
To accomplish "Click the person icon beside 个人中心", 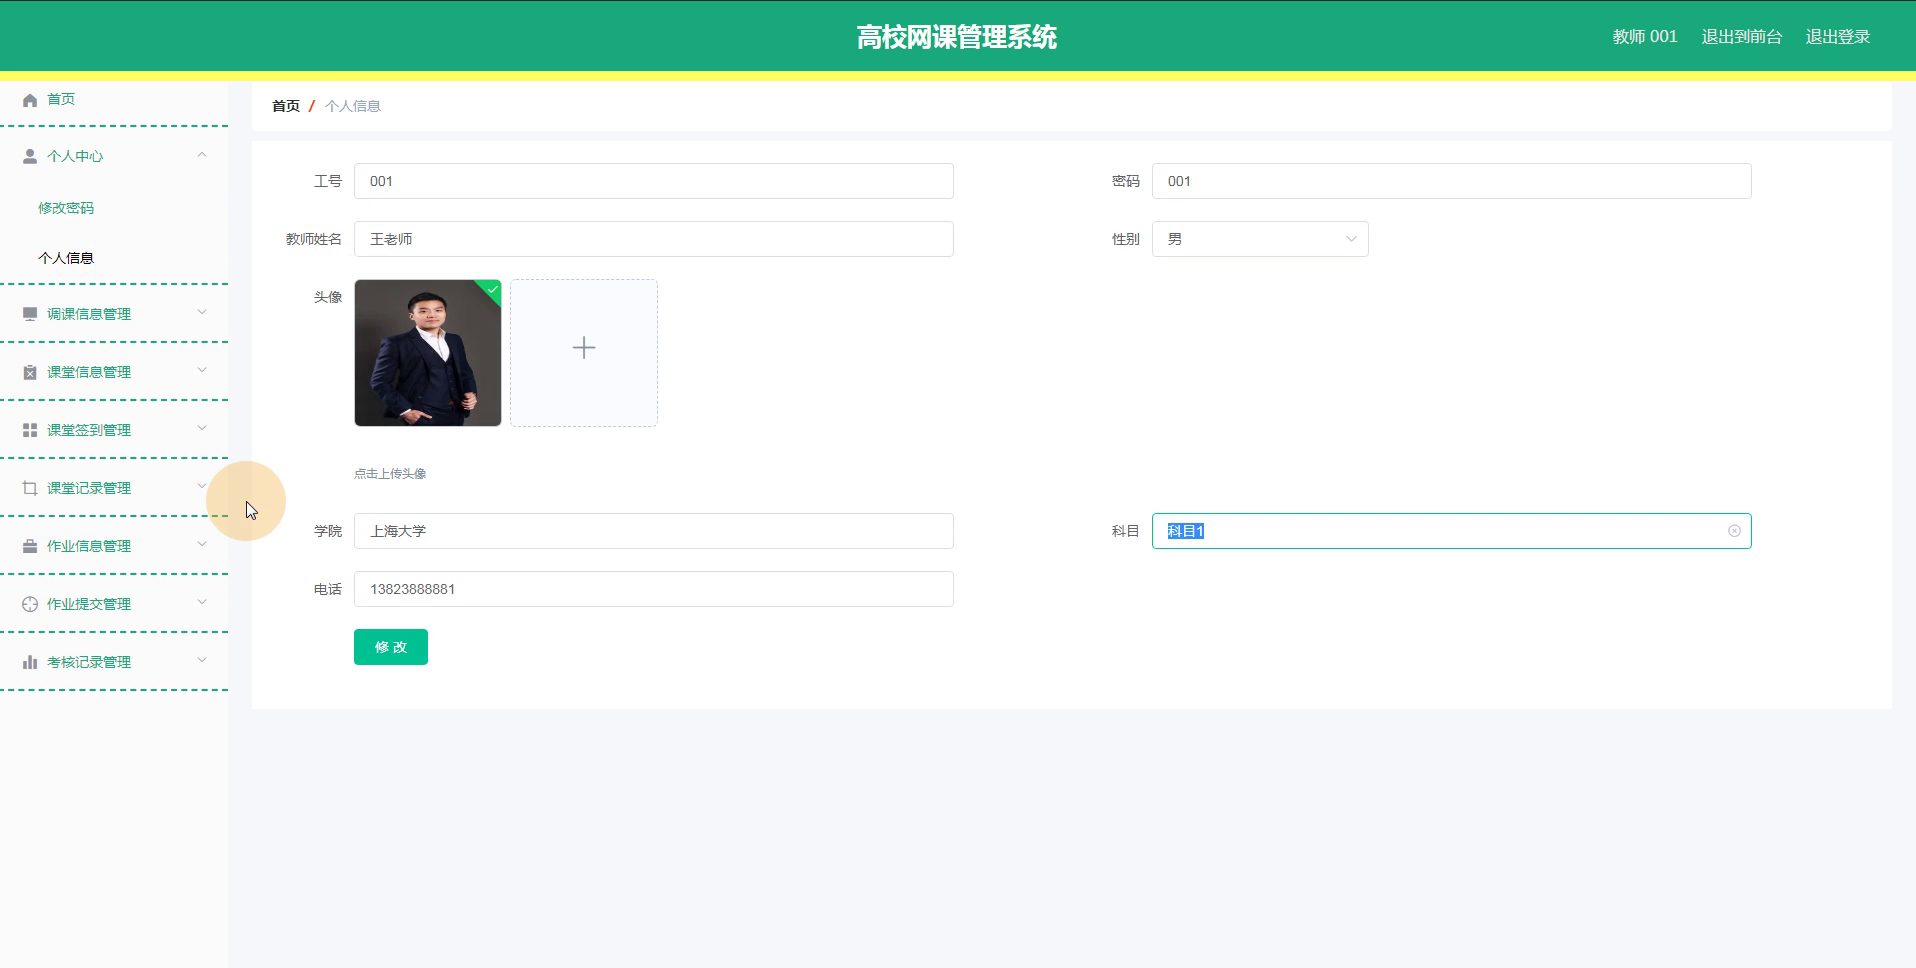I will [30, 156].
